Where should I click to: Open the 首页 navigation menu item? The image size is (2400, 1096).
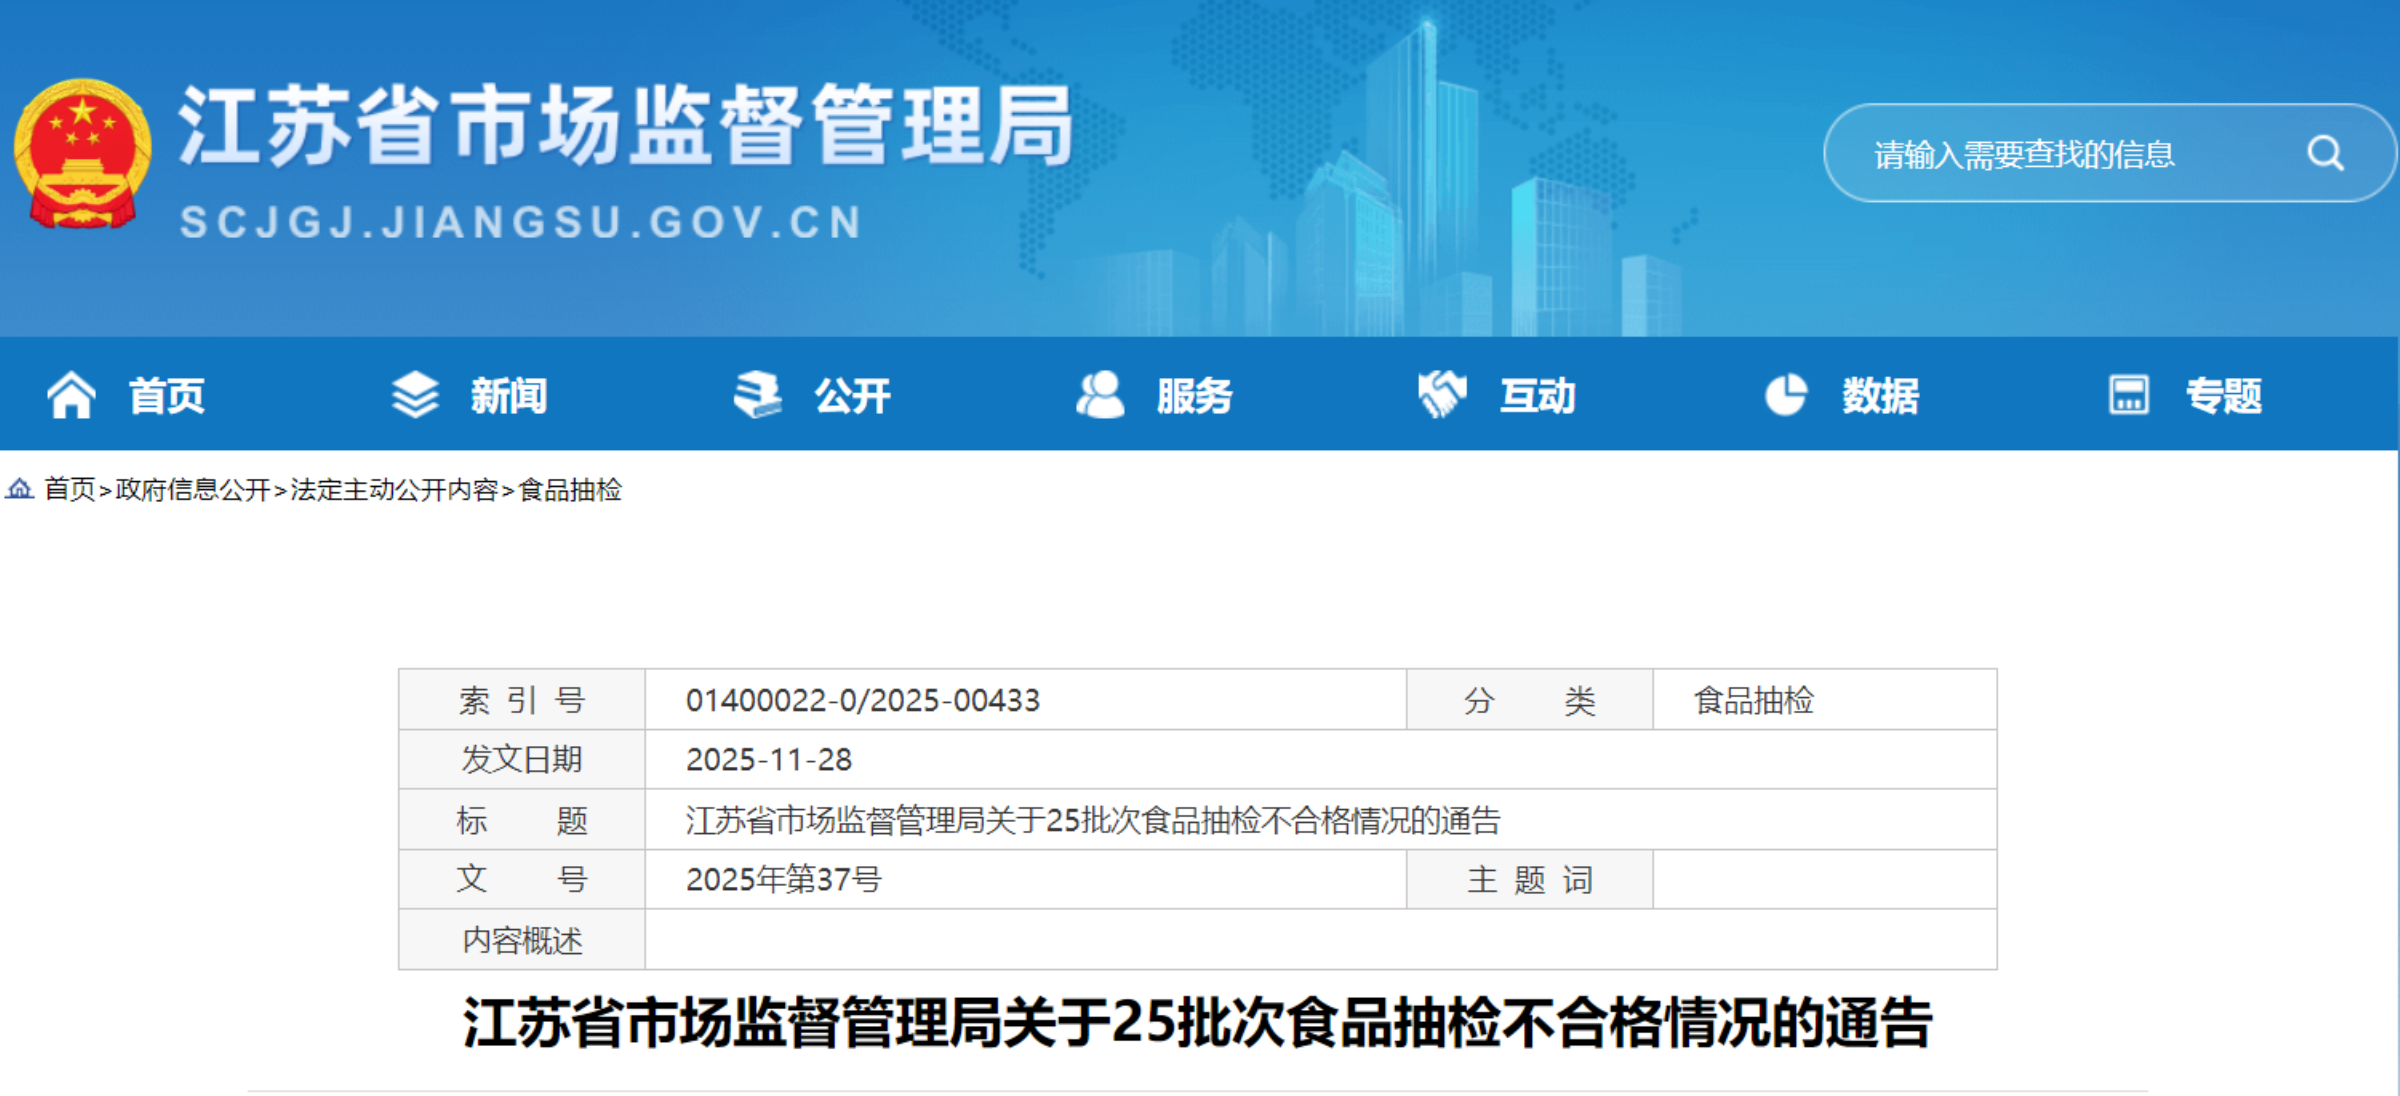click(166, 396)
